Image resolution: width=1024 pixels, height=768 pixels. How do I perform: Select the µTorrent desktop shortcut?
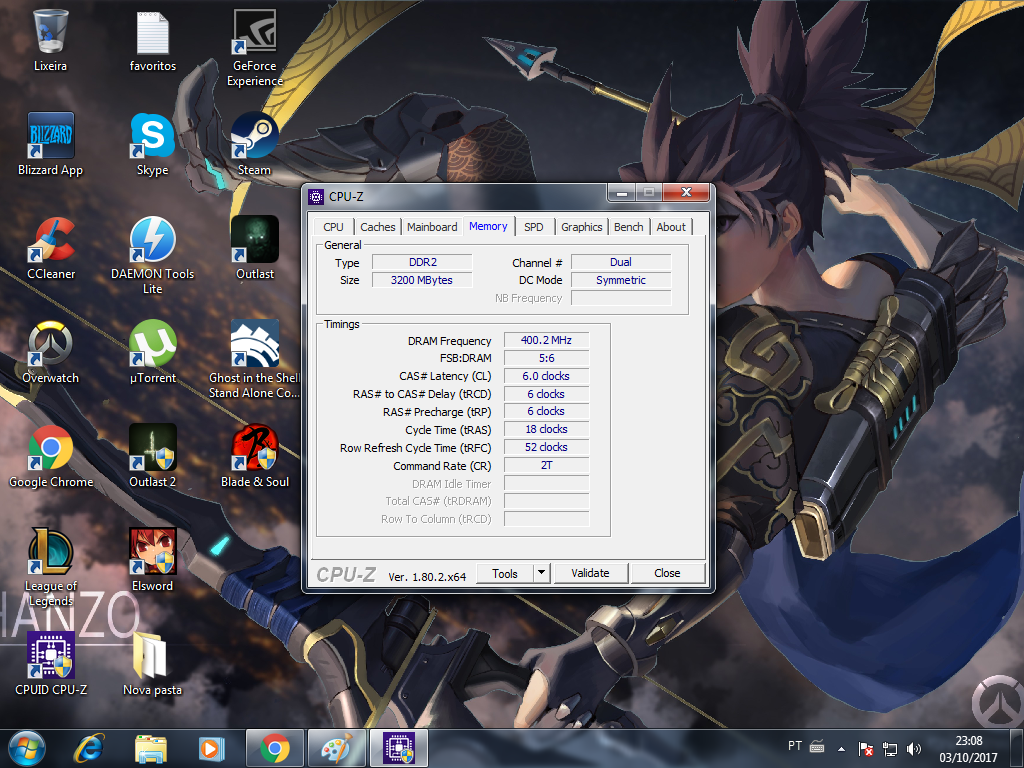click(152, 352)
